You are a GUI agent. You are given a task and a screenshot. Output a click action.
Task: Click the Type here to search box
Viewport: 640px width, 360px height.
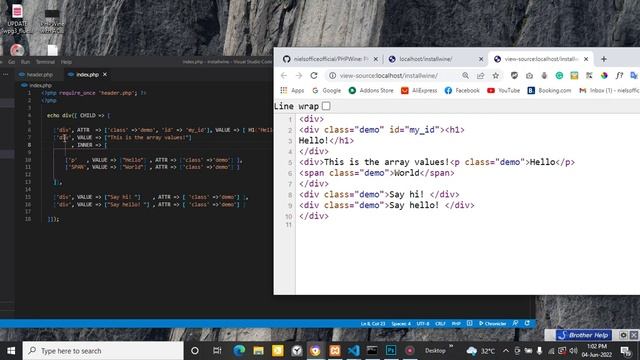[x=103, y=351]
